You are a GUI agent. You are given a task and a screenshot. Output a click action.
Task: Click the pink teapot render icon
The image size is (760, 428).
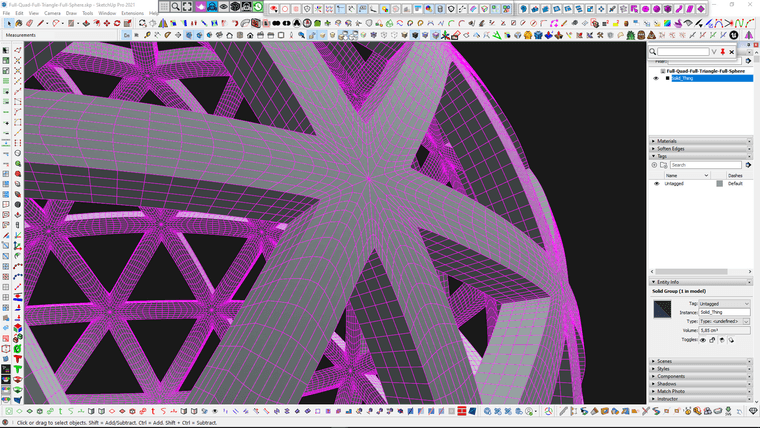point(200,7)
